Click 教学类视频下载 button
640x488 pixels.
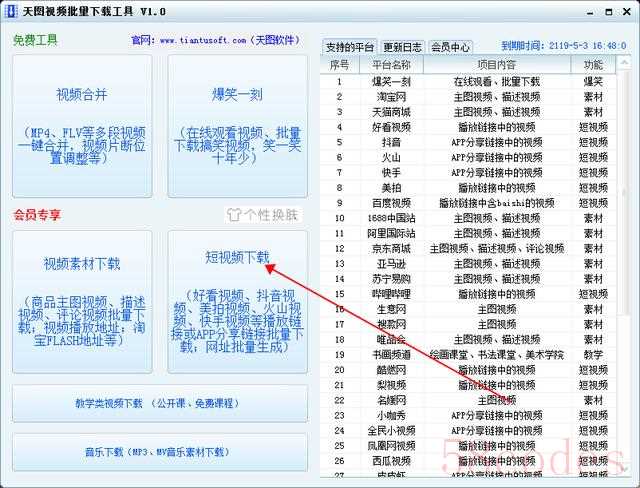(160, 403)
